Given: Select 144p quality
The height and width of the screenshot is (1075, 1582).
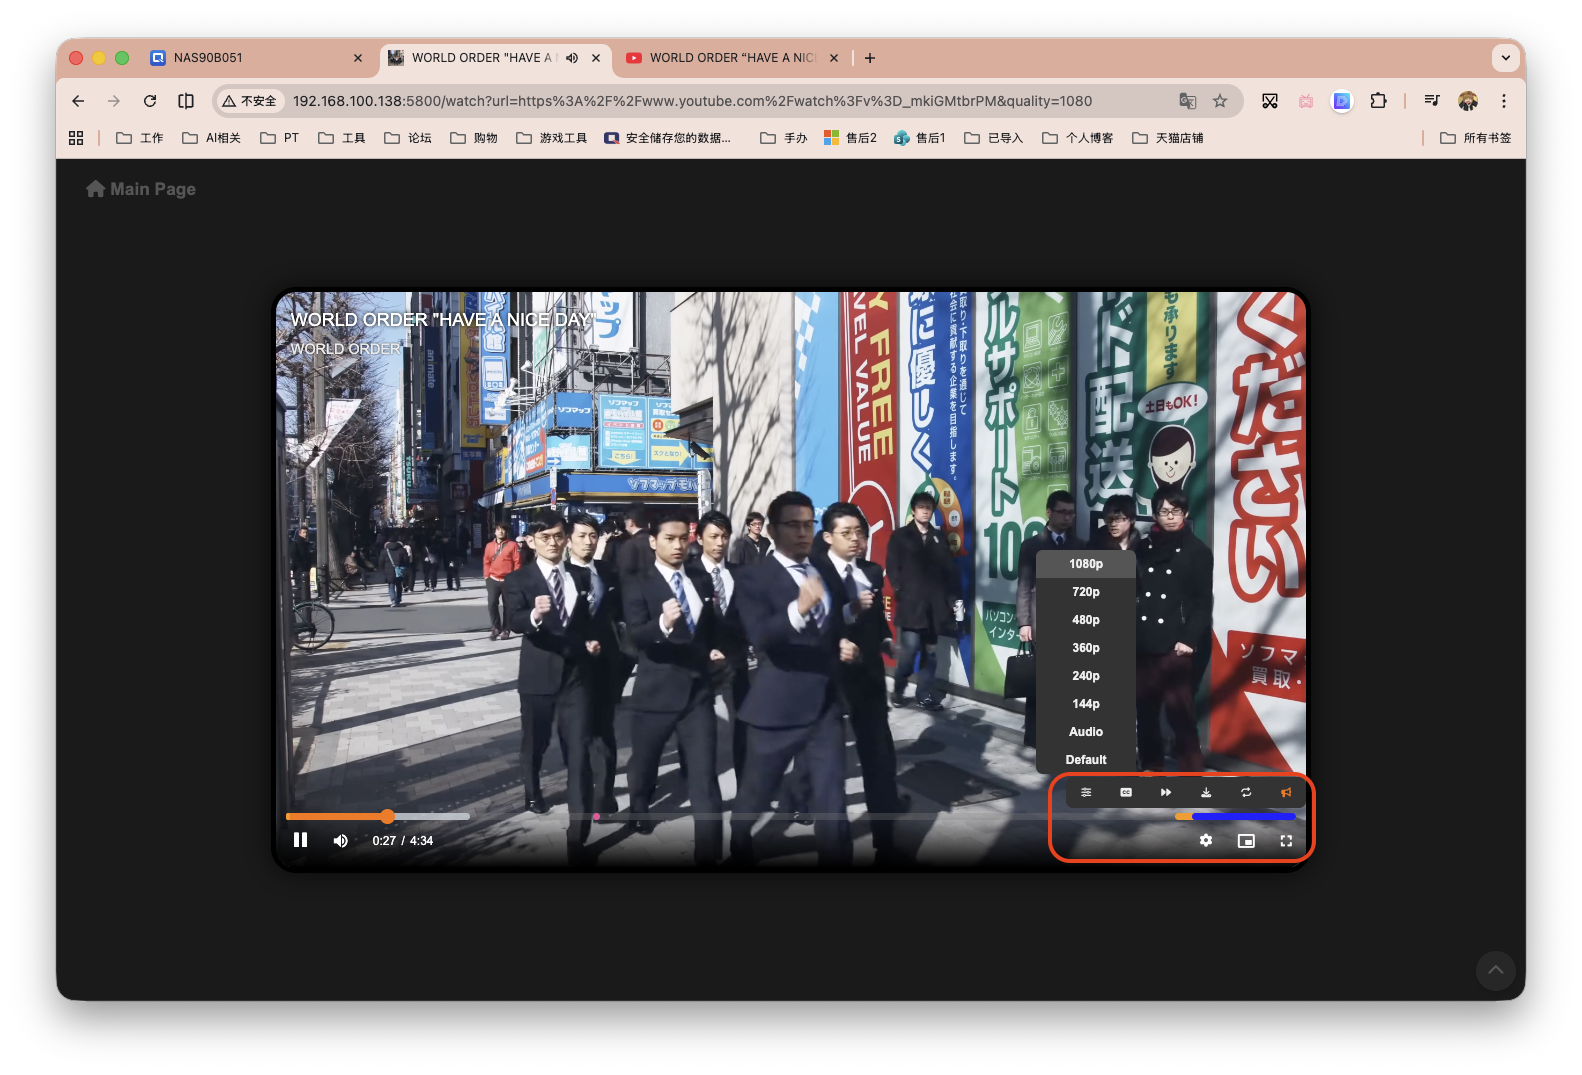Looking at the screenshot, I should [1086, 704].
